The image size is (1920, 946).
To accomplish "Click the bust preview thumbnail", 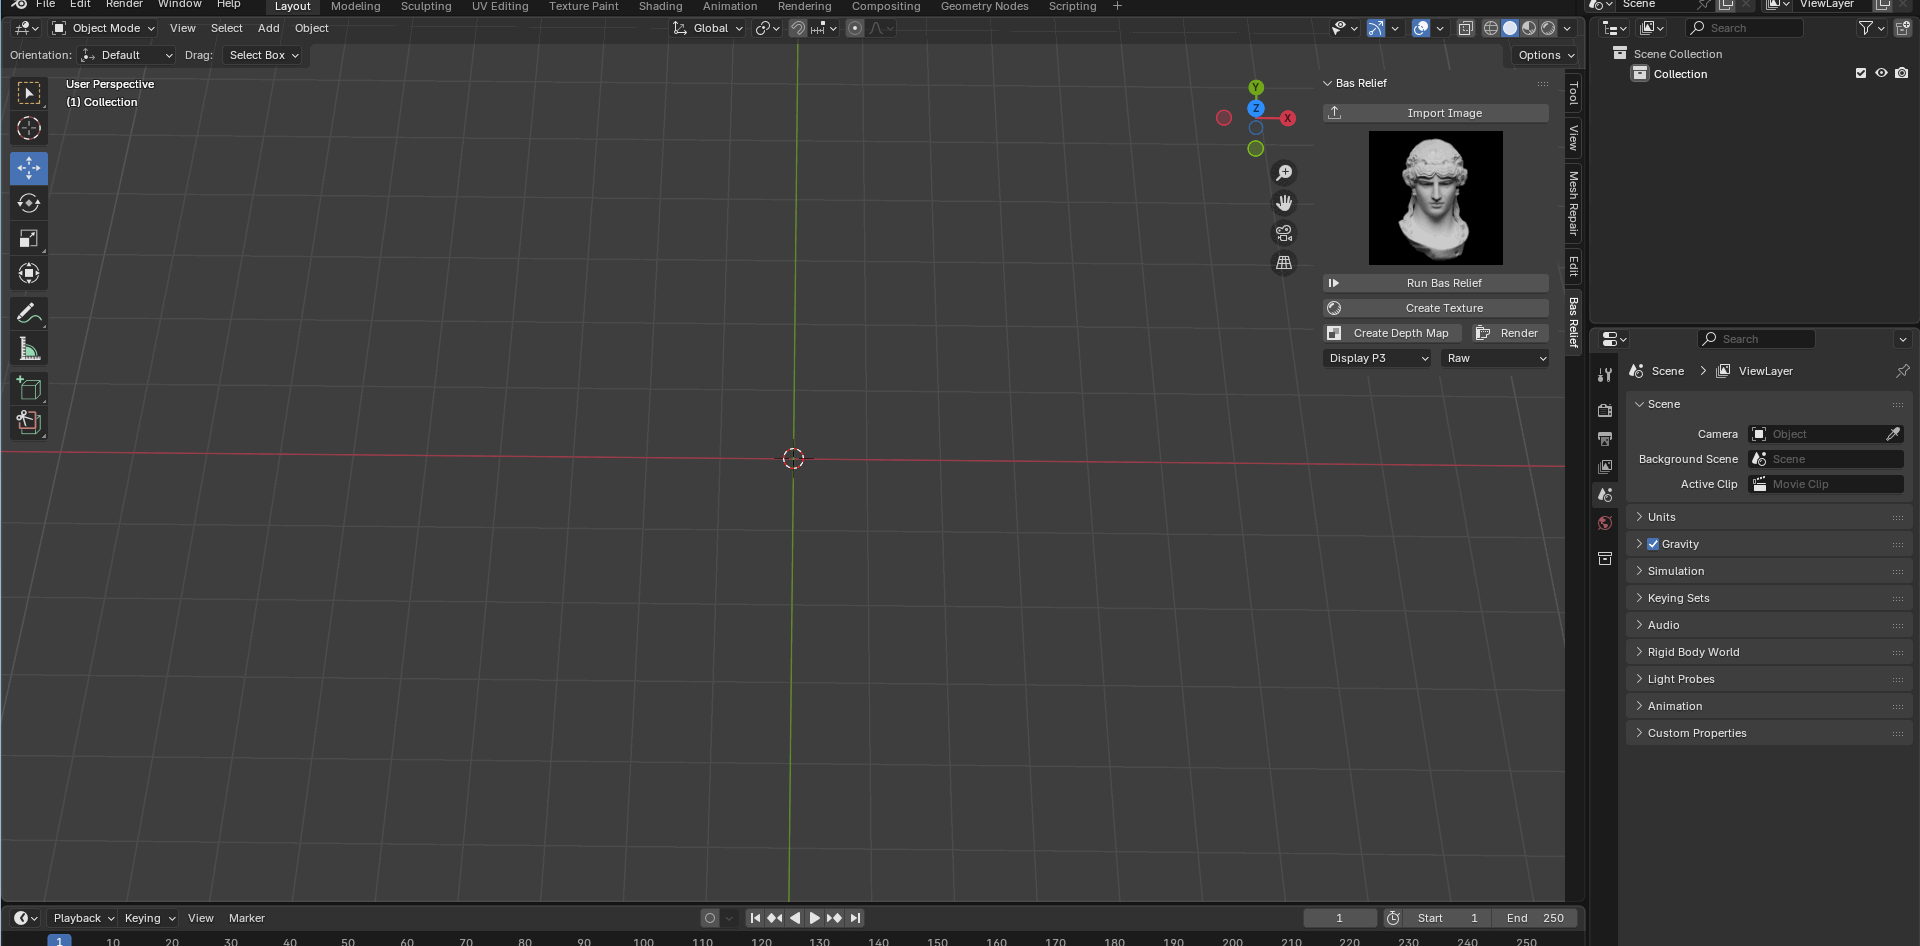I will (1436, 198).
